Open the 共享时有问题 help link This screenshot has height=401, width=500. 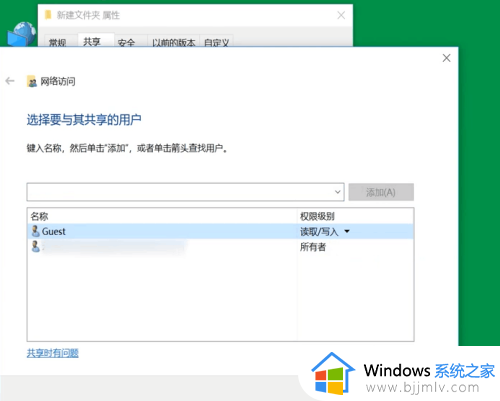53,353
